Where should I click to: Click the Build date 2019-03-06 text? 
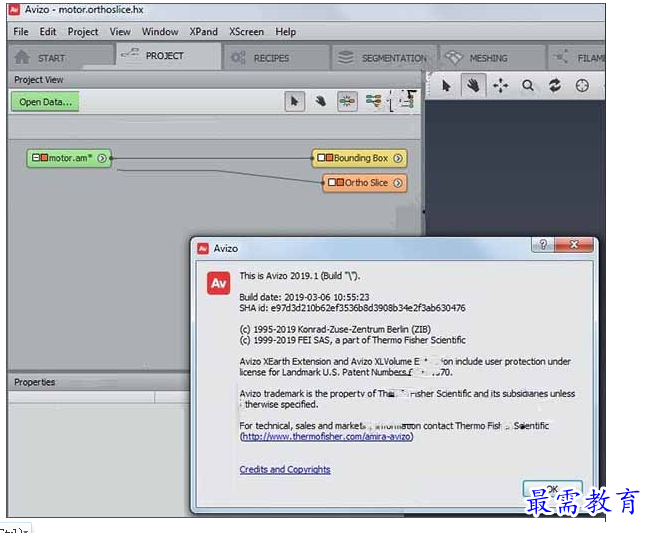point(304,297)
